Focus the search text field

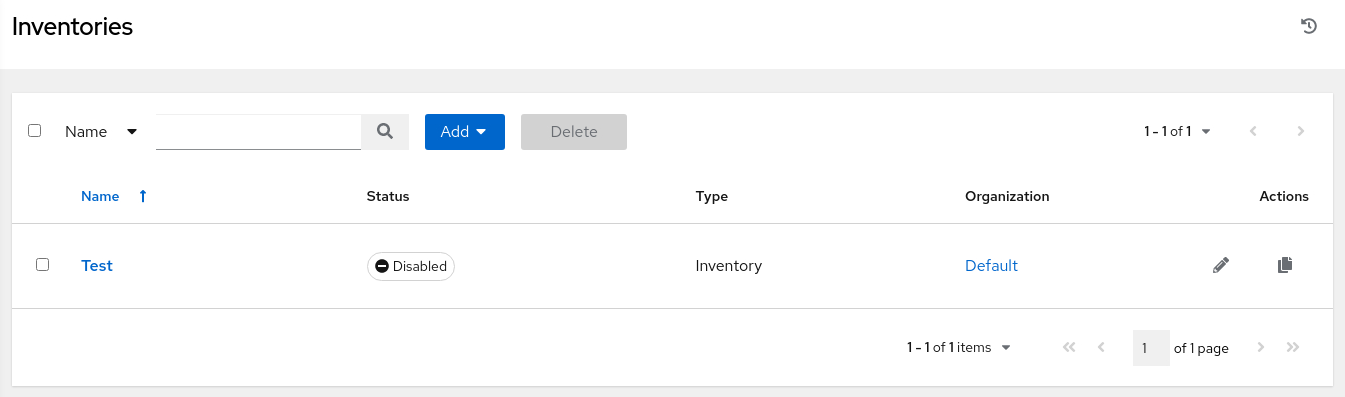coord(258,131)
